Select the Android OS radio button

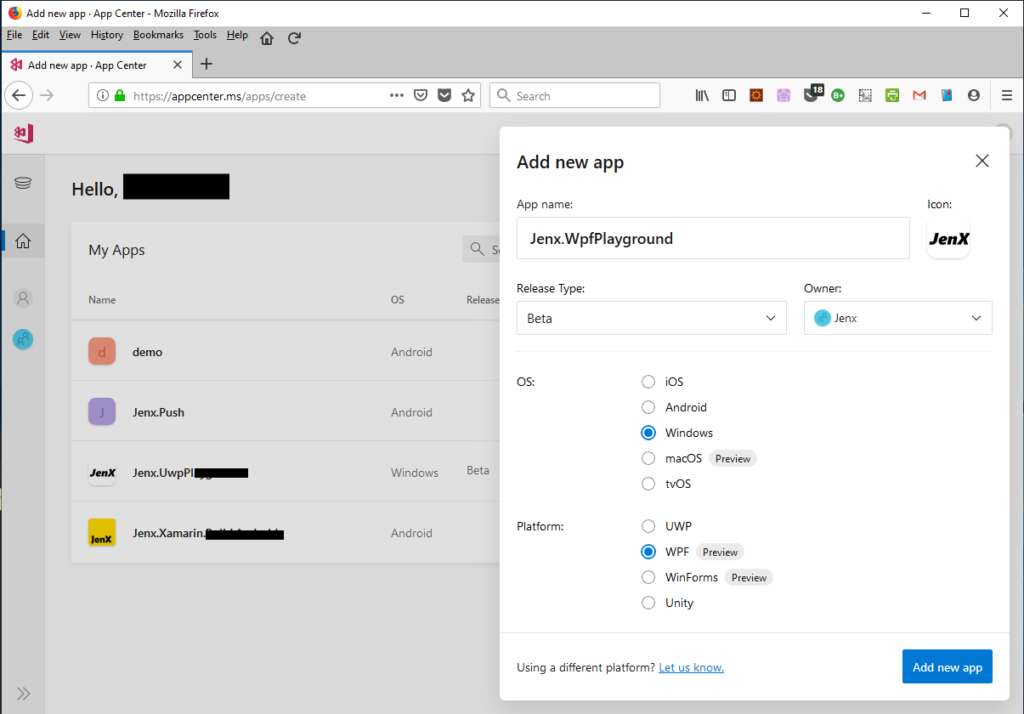click(x=648, y=407)
